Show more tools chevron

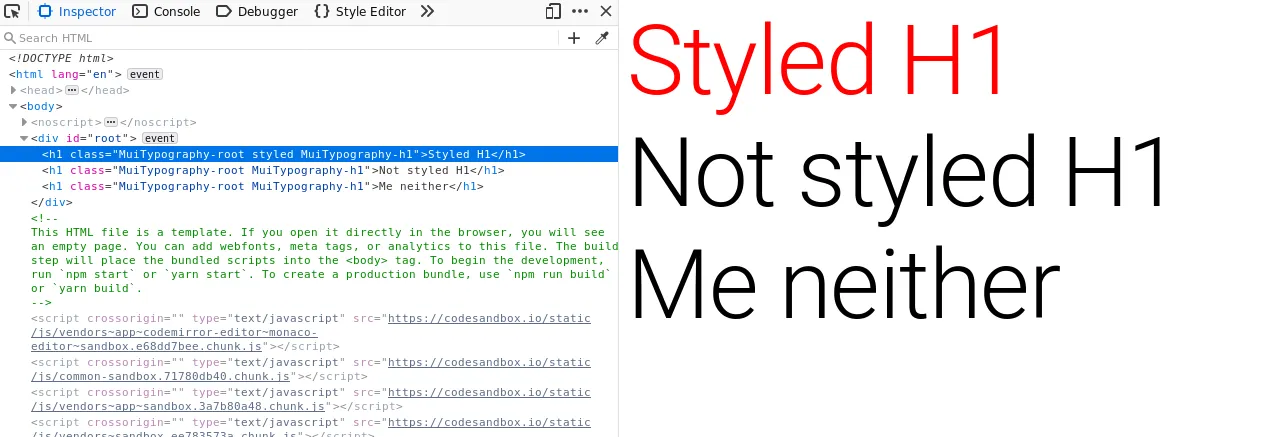pyautogui.click(x=427, y=12)
